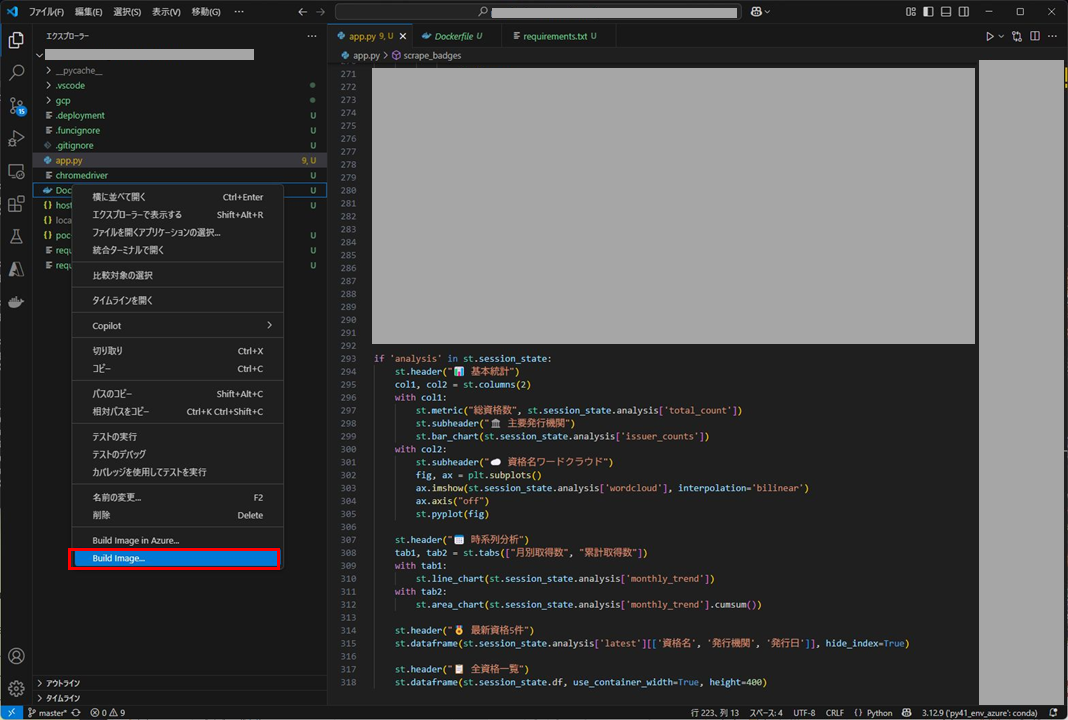The width and height of the screenshot is (1068, 720).
Task: Click the split editor right icon
Action: [1035, 36]
